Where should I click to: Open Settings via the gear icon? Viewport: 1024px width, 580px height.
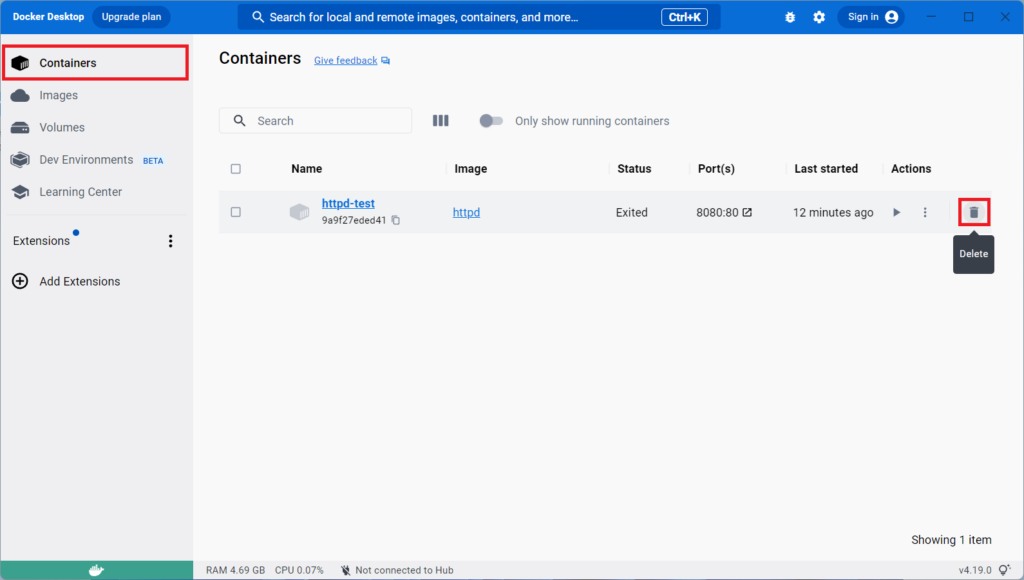point(819,17)
